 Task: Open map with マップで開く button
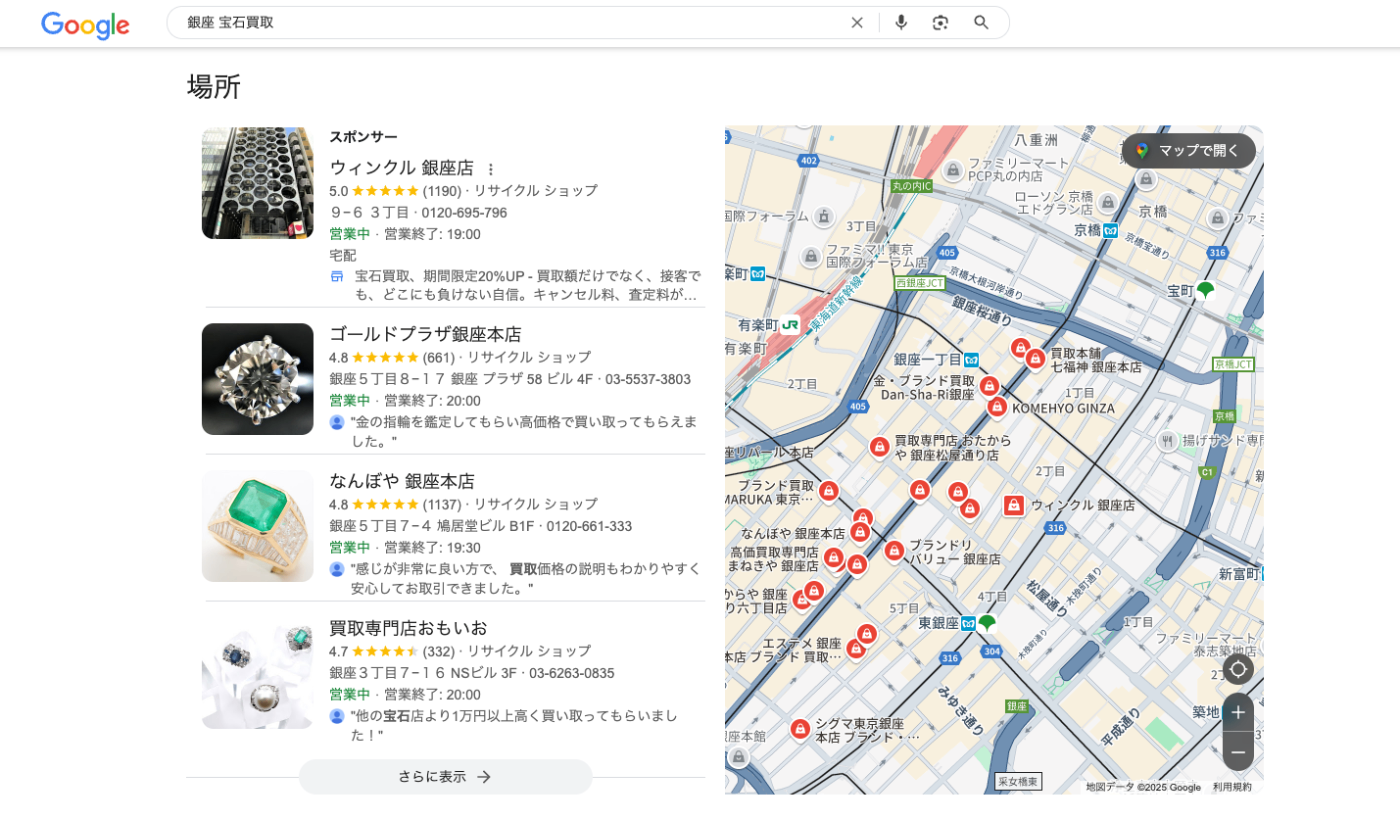pos(1188,150)
